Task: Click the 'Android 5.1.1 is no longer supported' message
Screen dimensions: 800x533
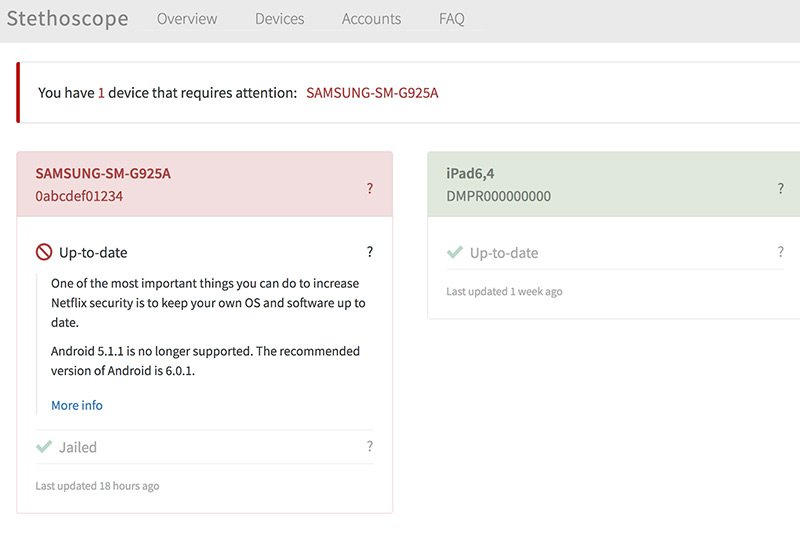Action: click(205, 361)
